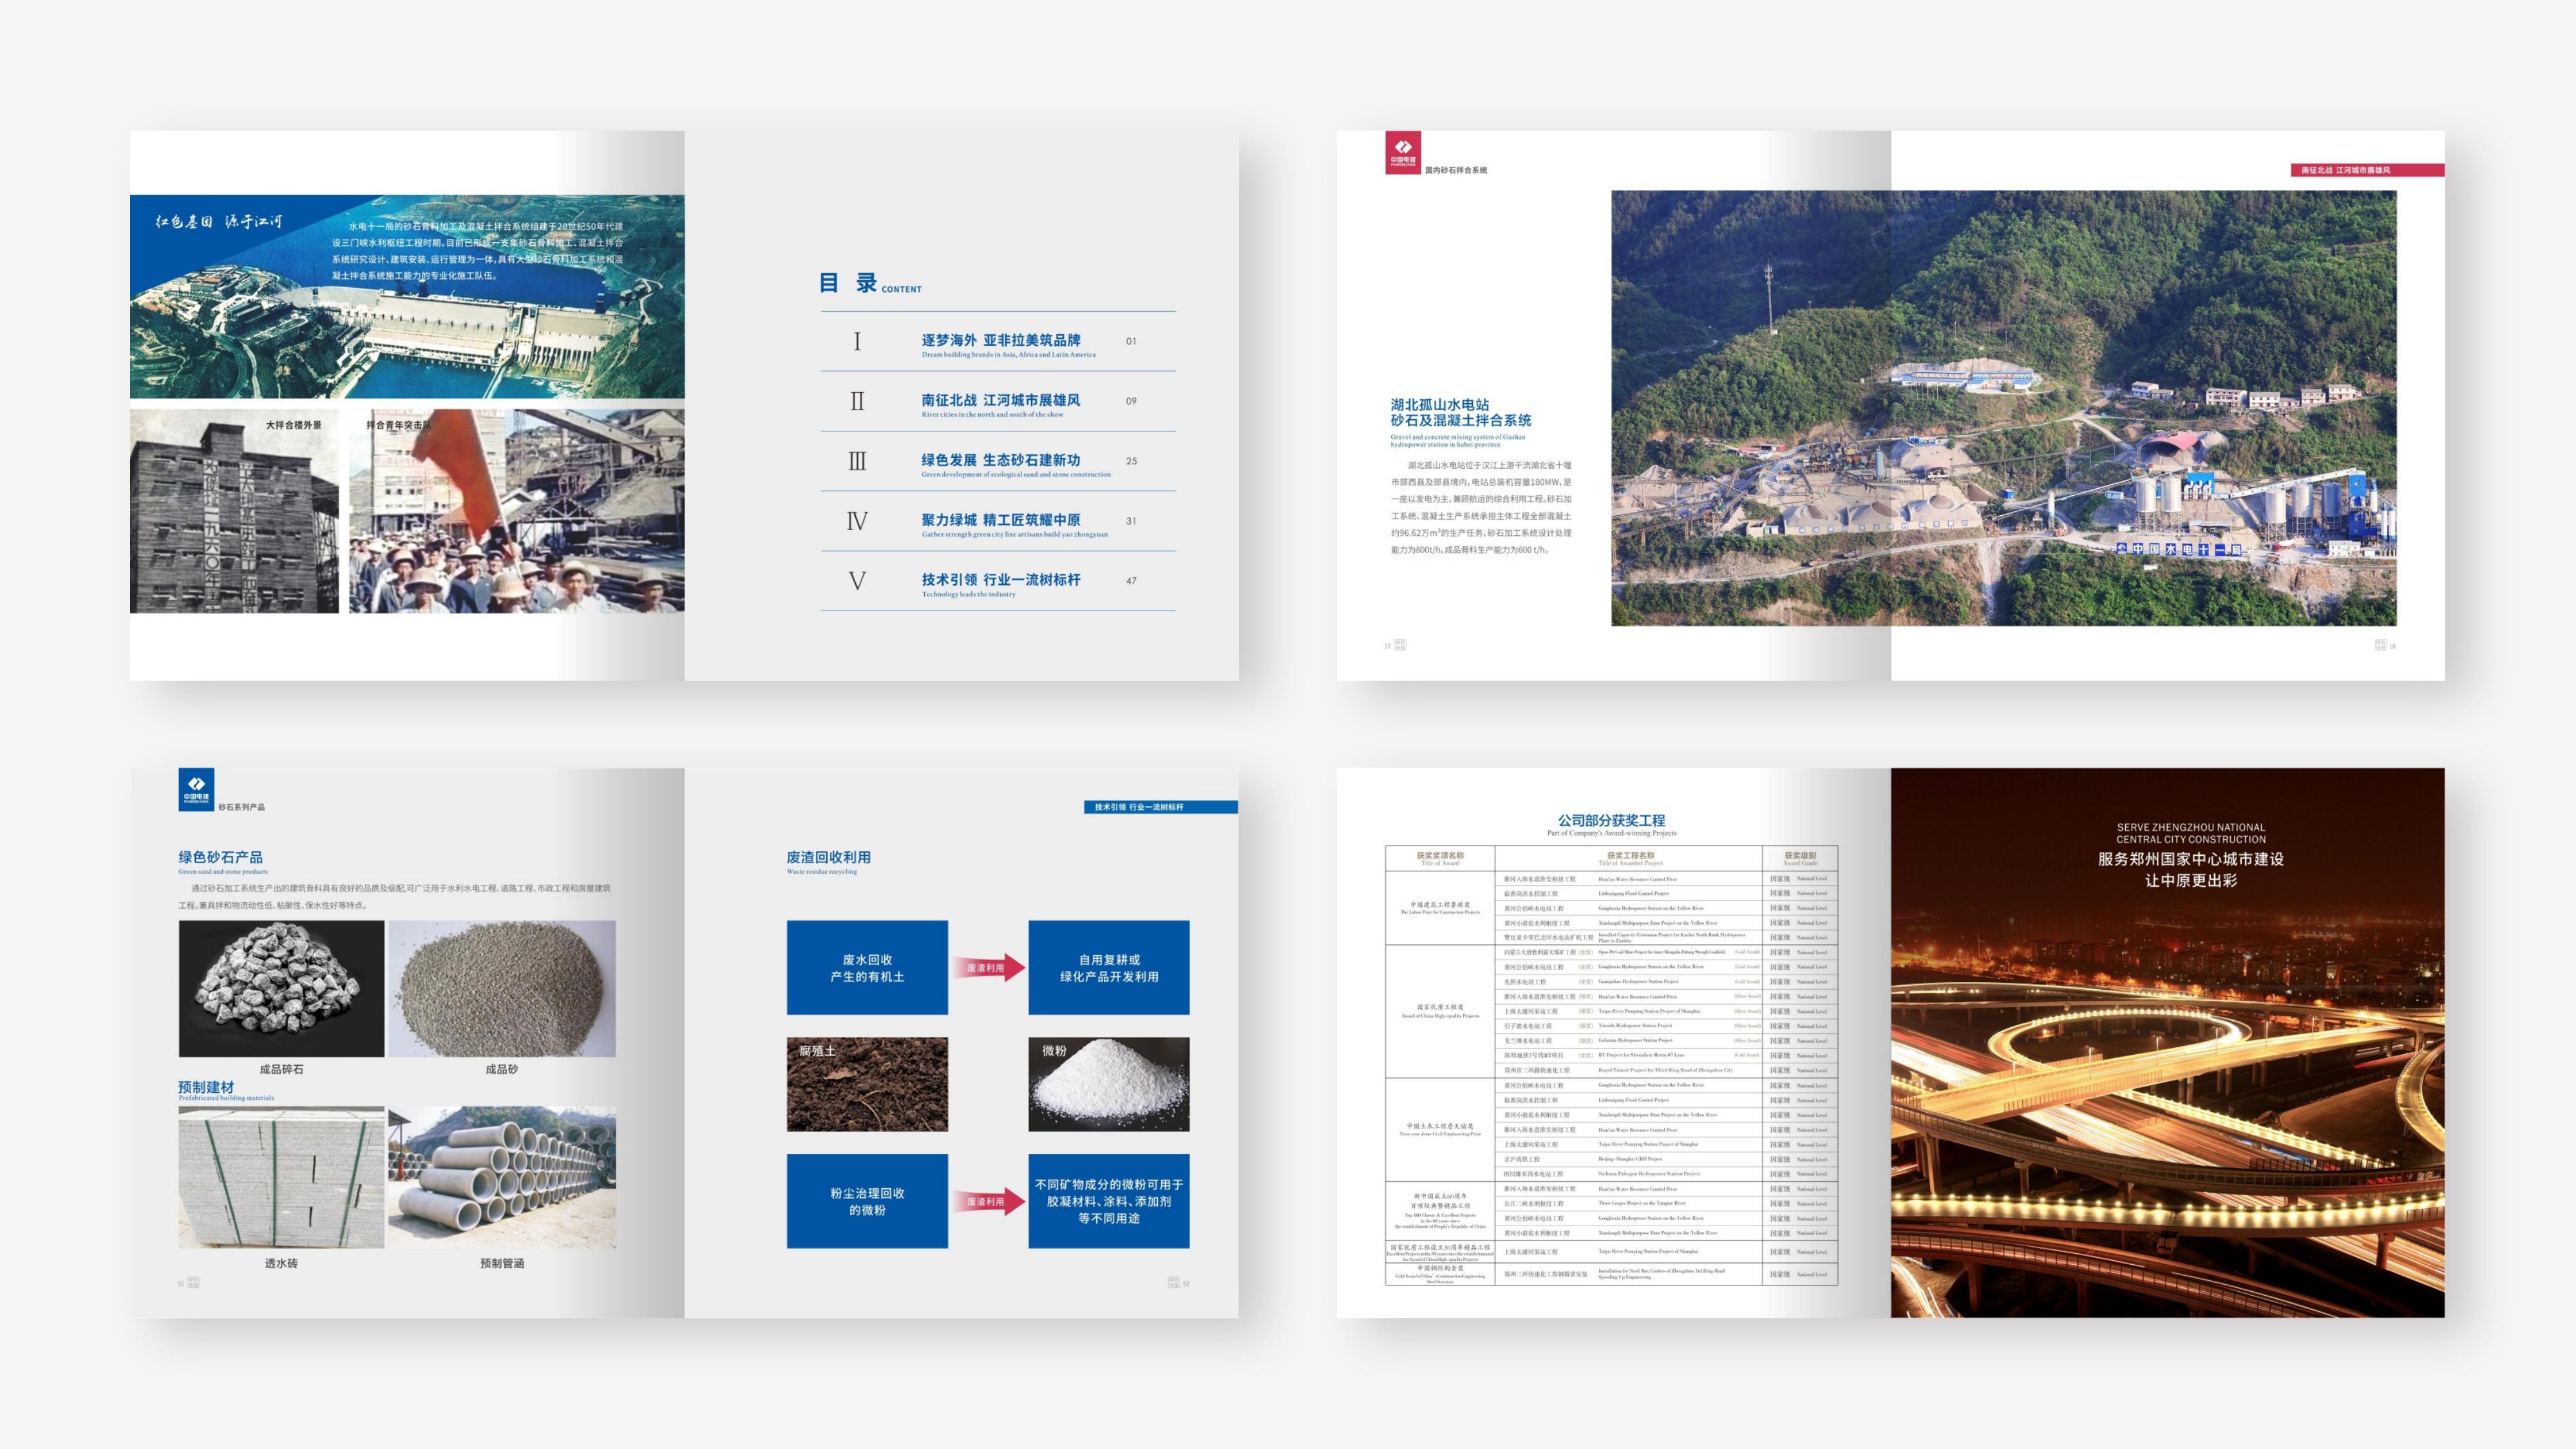Select the text 让中原更出彩

[2190, 881]
